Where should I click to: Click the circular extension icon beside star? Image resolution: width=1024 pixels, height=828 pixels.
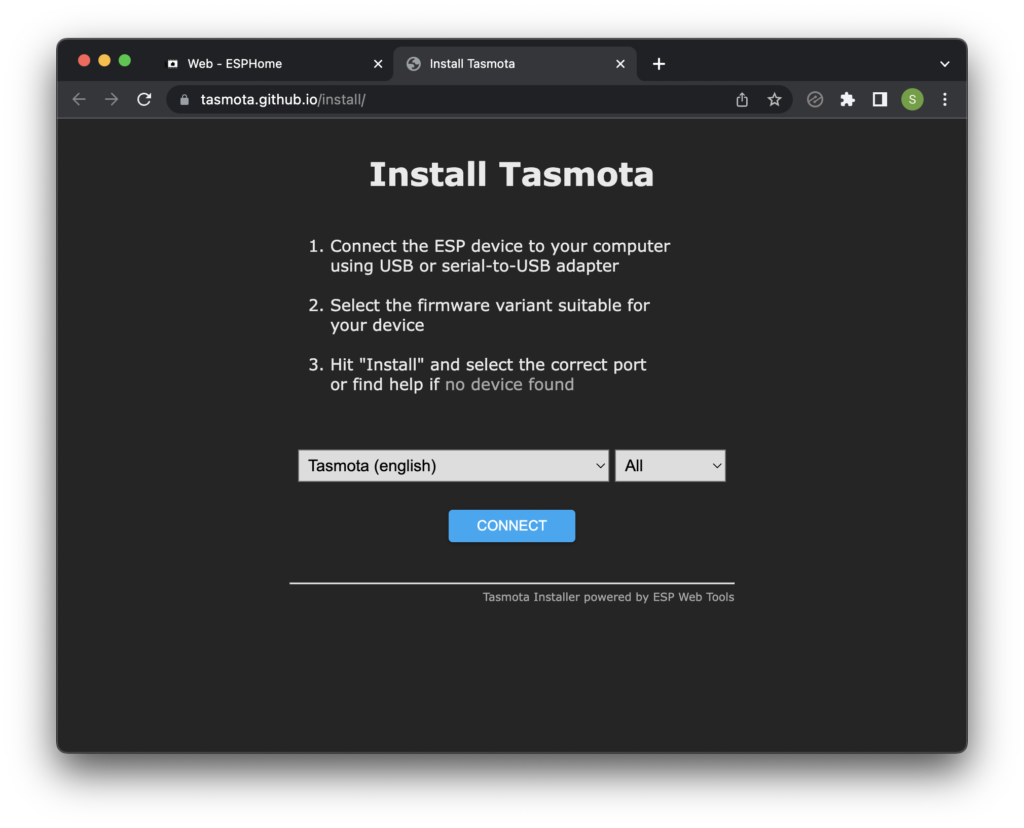pos(814,99)
